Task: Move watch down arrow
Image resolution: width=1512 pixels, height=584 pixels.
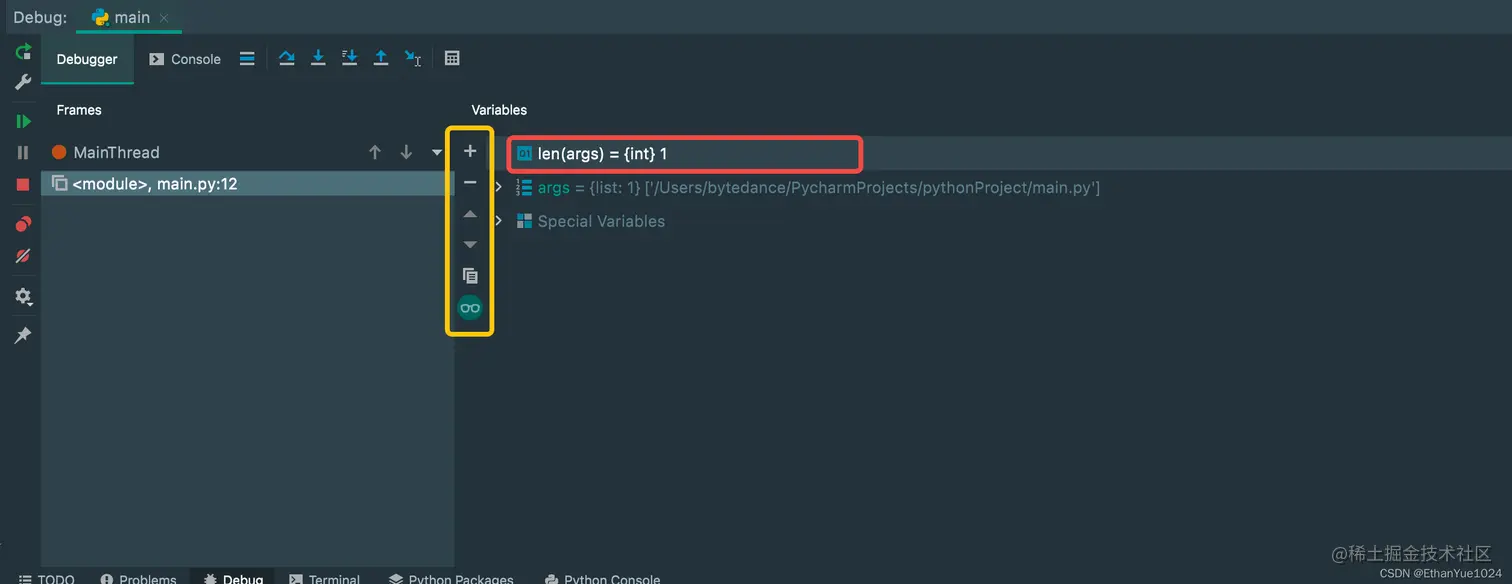Action: click(470, 245)
